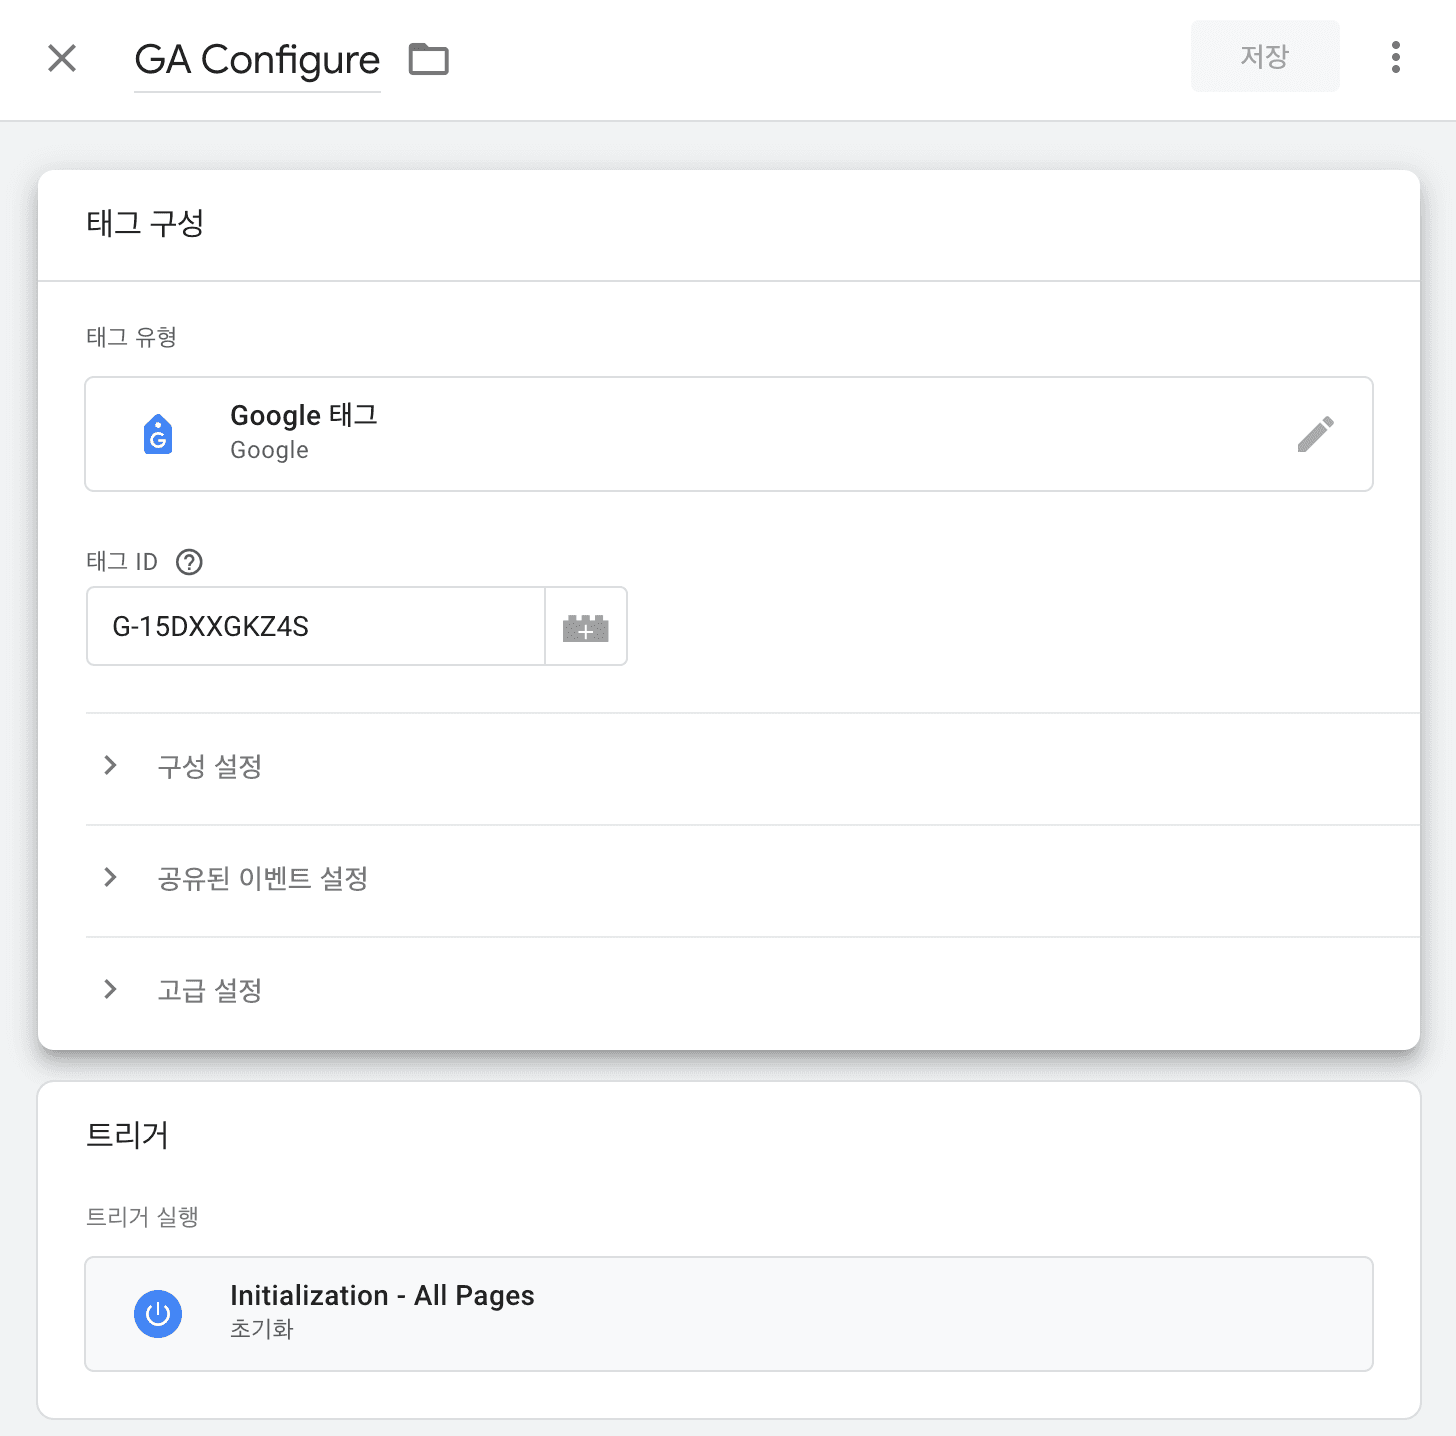Click the blue Google 태그 logo icon

tap(158, 433)
